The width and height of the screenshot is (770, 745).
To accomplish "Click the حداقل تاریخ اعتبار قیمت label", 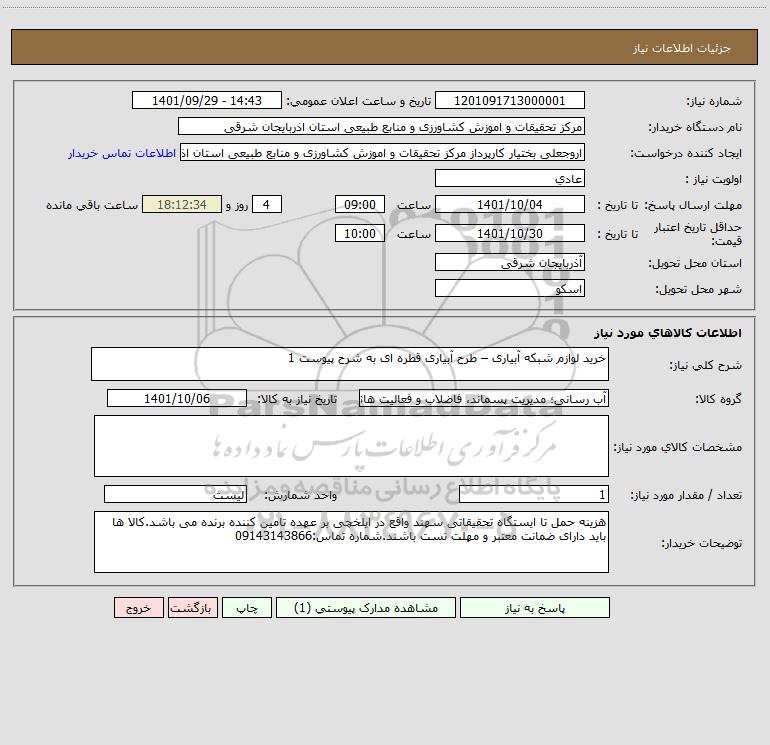I will click(698, 234).
